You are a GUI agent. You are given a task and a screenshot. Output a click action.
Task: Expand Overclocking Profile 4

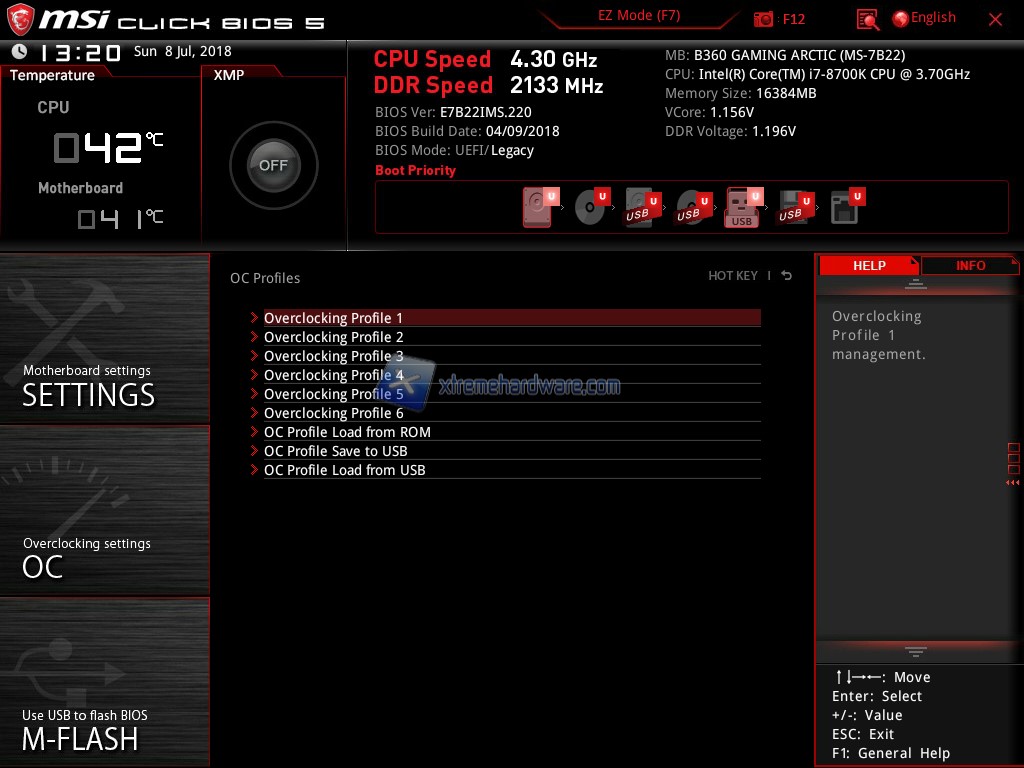(x=333, y=375)
